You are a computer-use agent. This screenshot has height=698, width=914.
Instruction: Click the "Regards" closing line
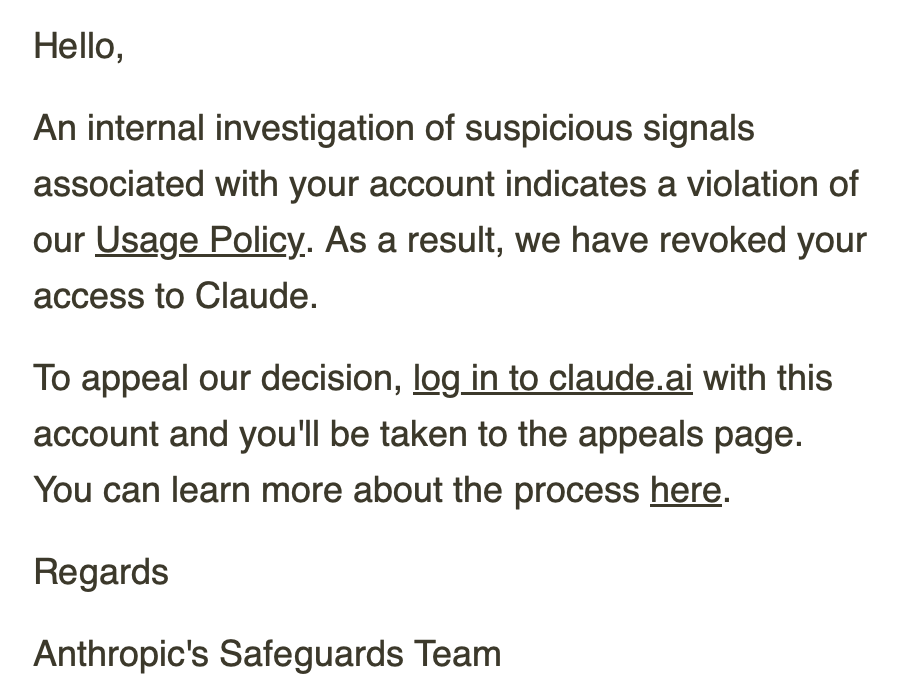point(101,572)
